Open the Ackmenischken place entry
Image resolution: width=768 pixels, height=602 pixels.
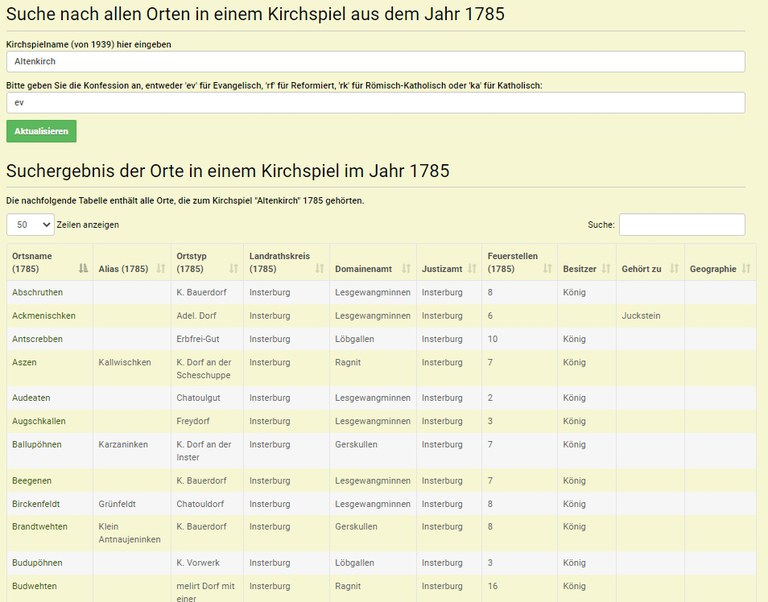click(x=44, y=316)
